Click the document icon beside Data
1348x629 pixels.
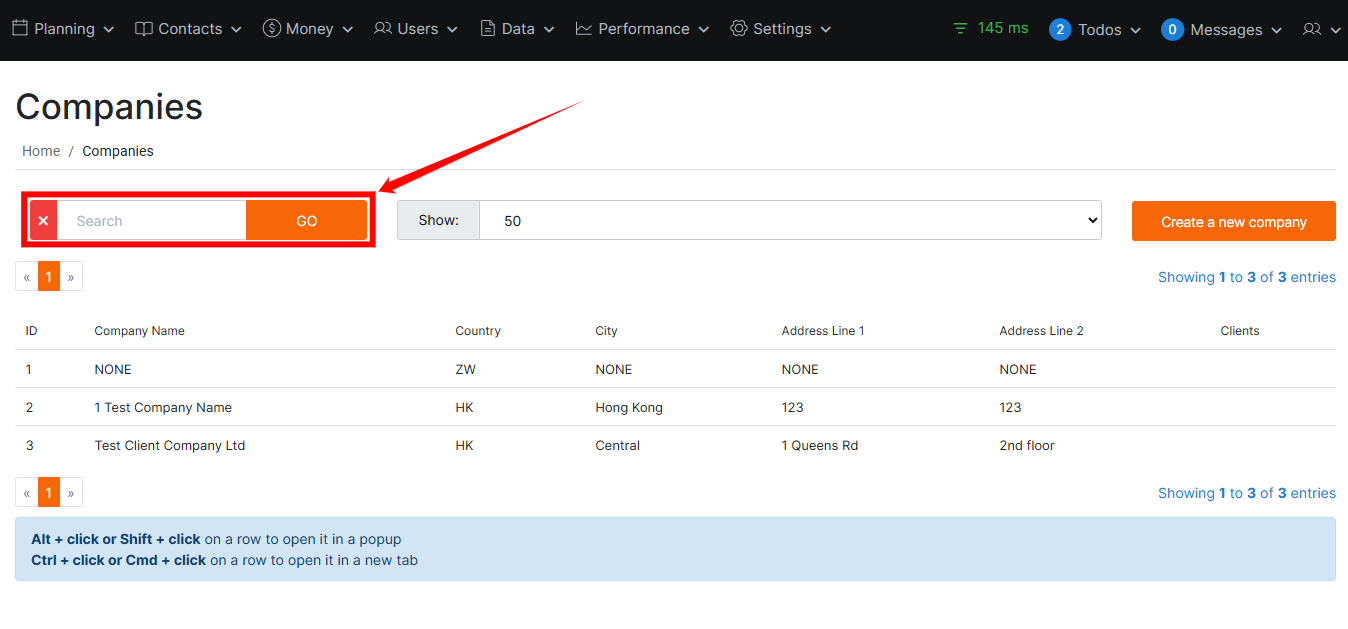[x=488, y=29]
